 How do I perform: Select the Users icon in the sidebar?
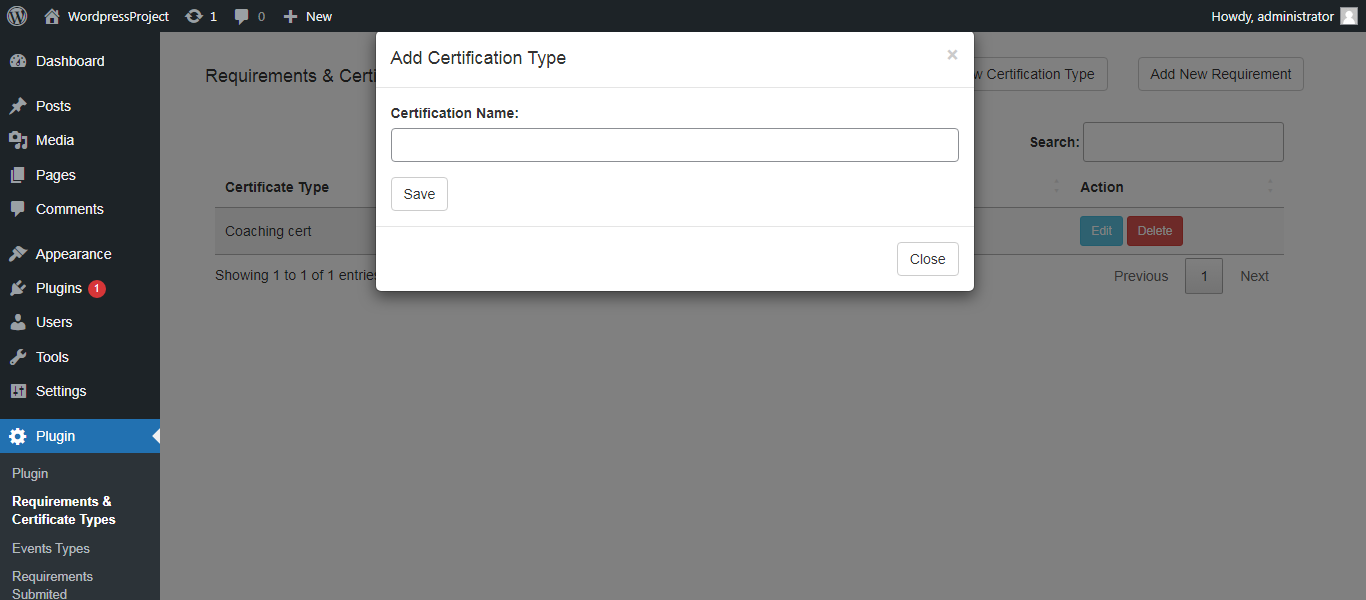(x=19, y=322)
